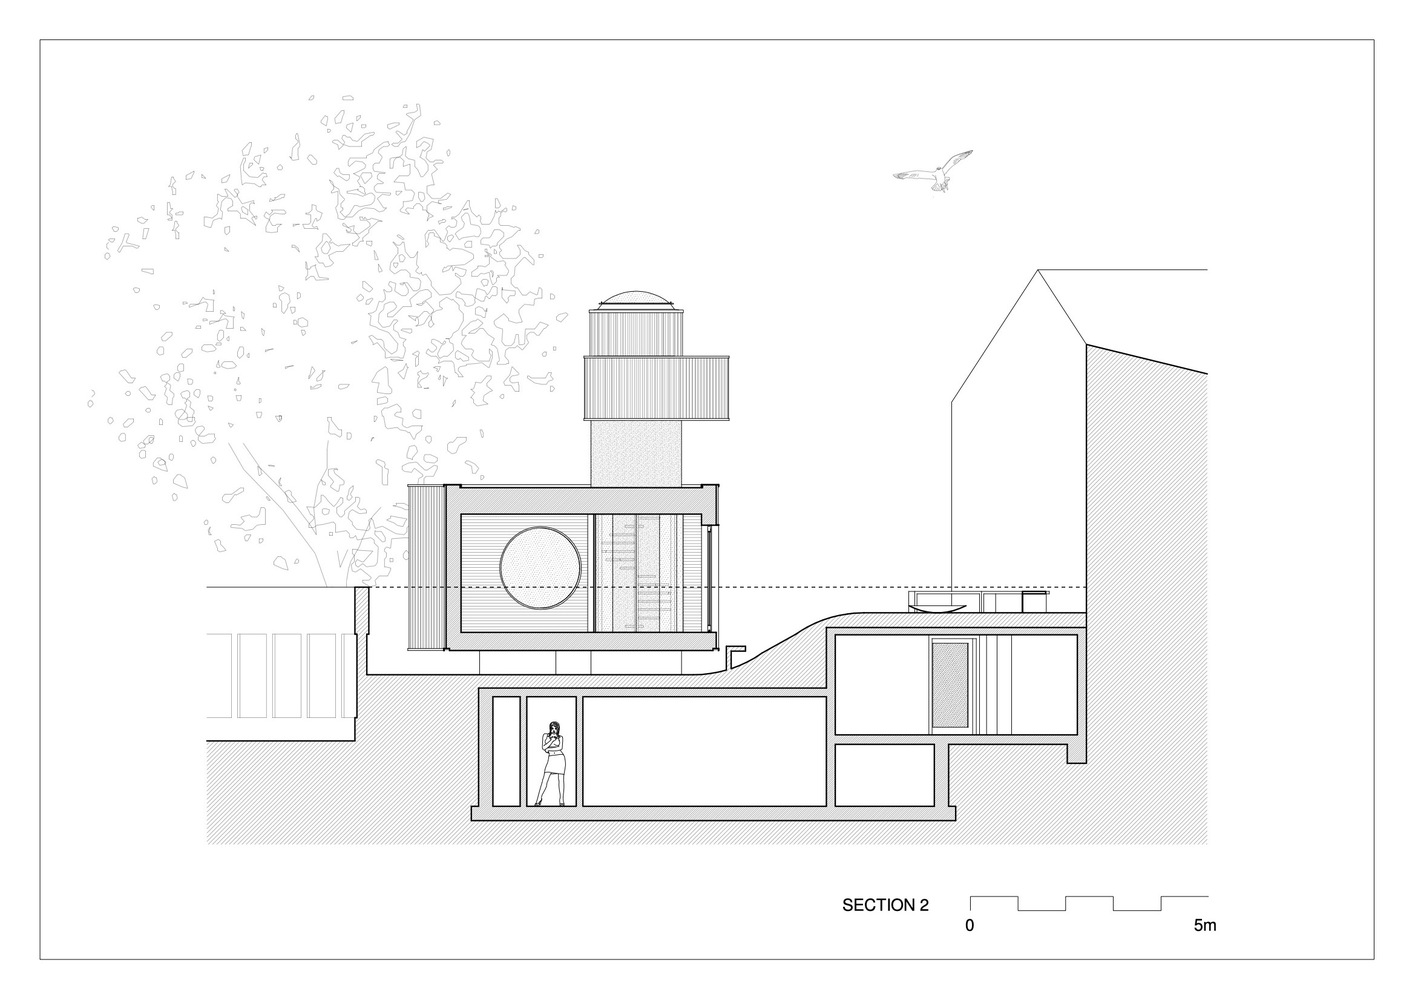Click the flying seagull drawing
Image resolution: width=1415 pixels, height=1000 pixels.
(933, 171)
